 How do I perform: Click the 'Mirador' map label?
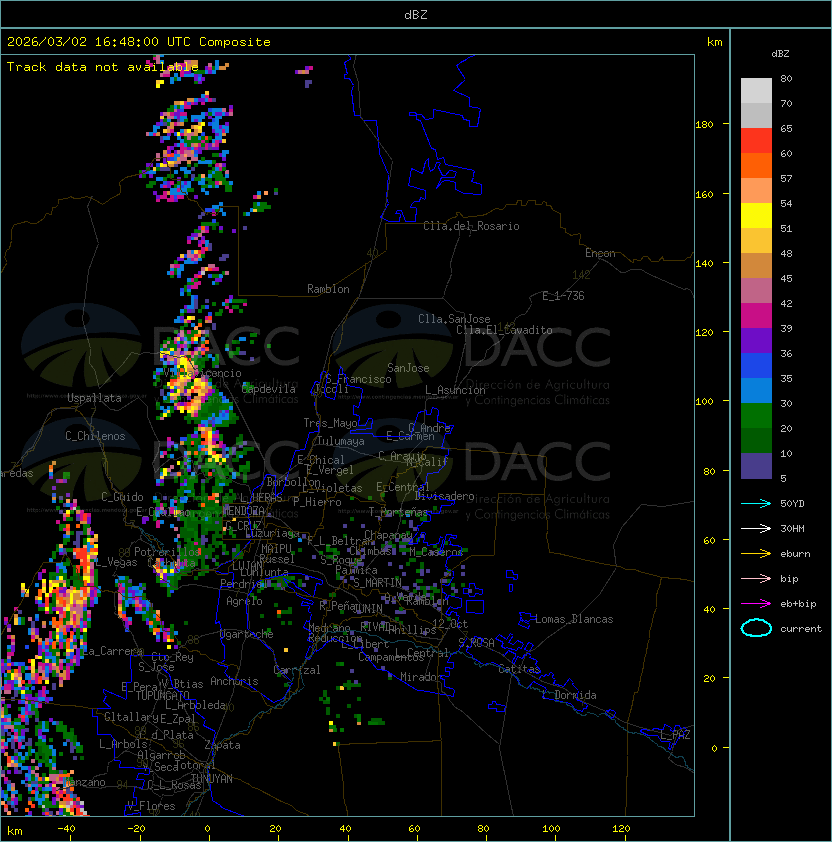point(422,677)
